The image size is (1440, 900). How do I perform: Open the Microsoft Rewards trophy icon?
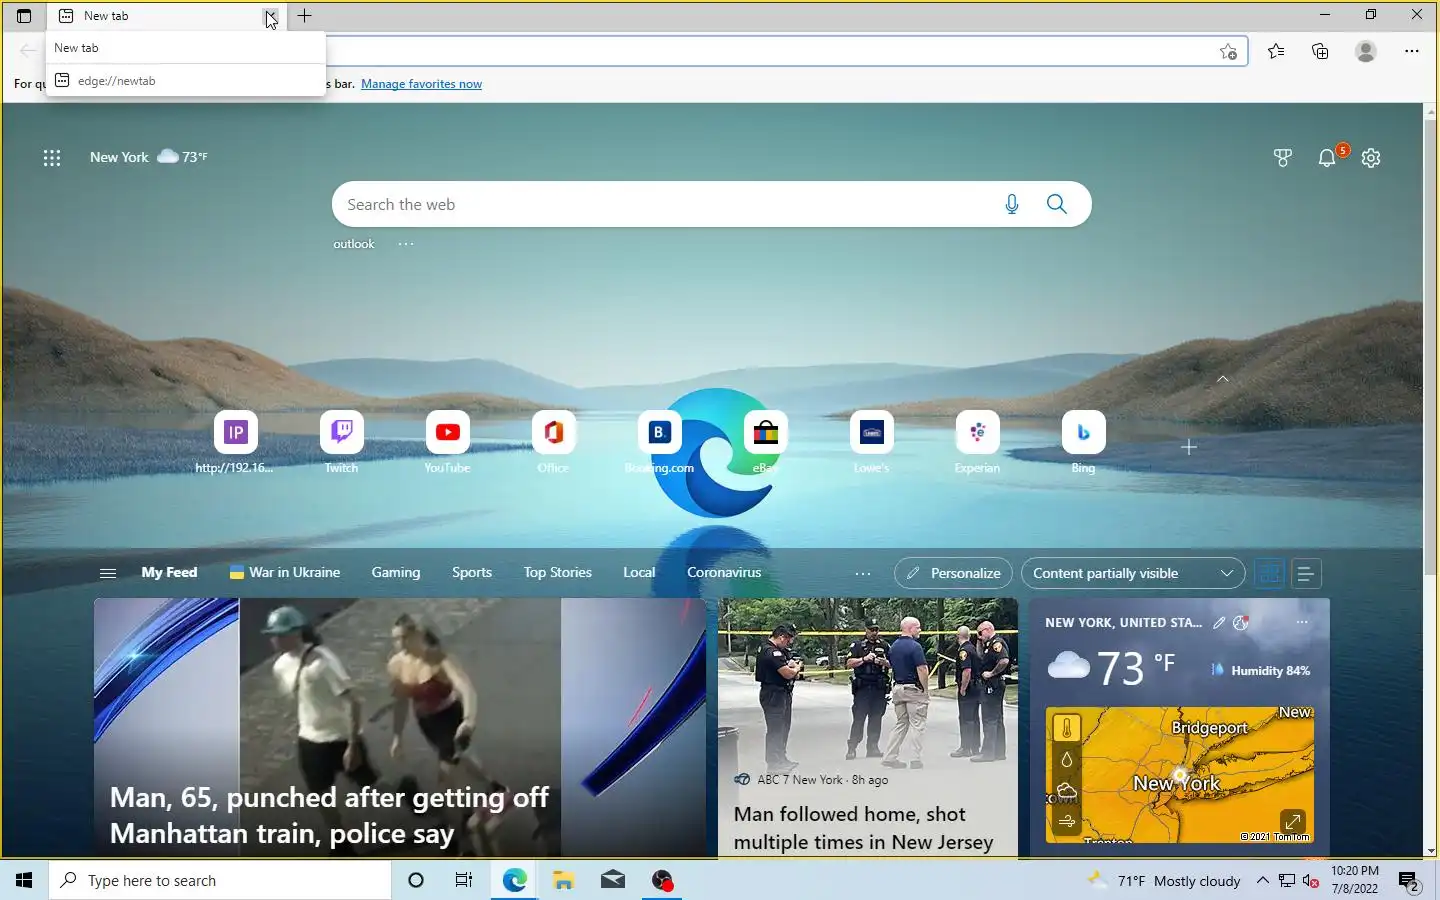1283,158
